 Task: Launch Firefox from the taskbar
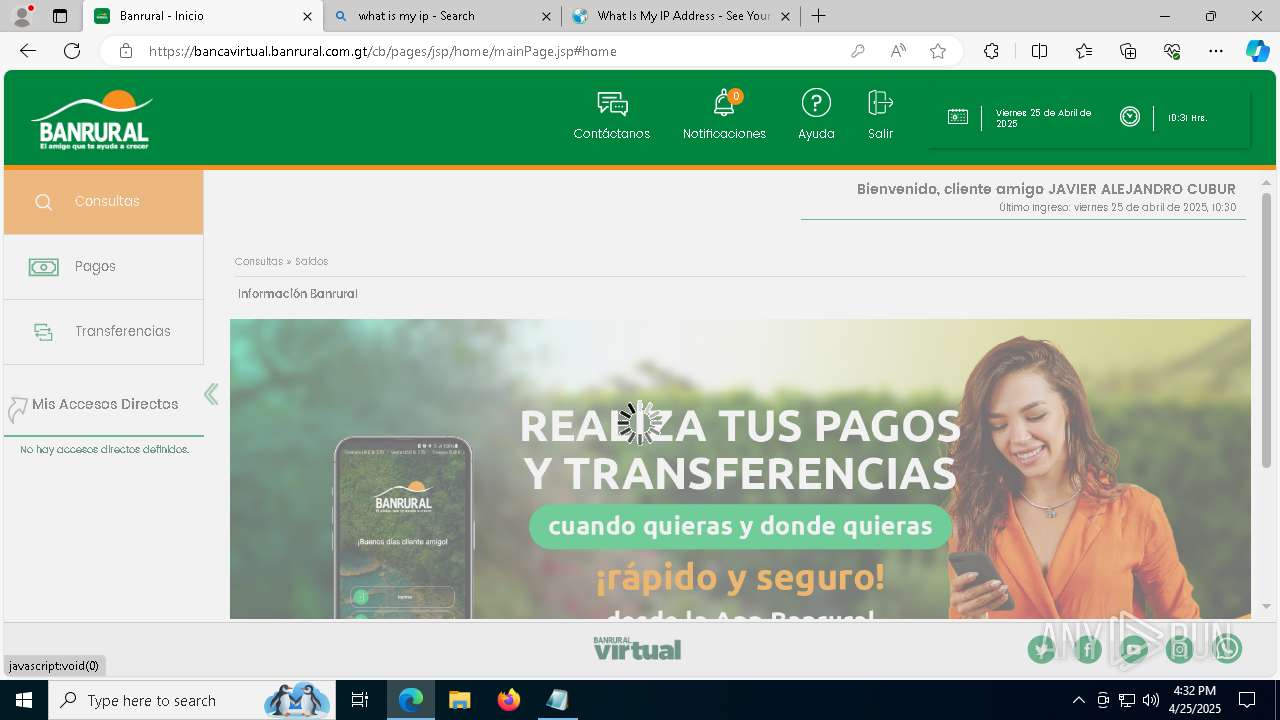click(509, 700)
